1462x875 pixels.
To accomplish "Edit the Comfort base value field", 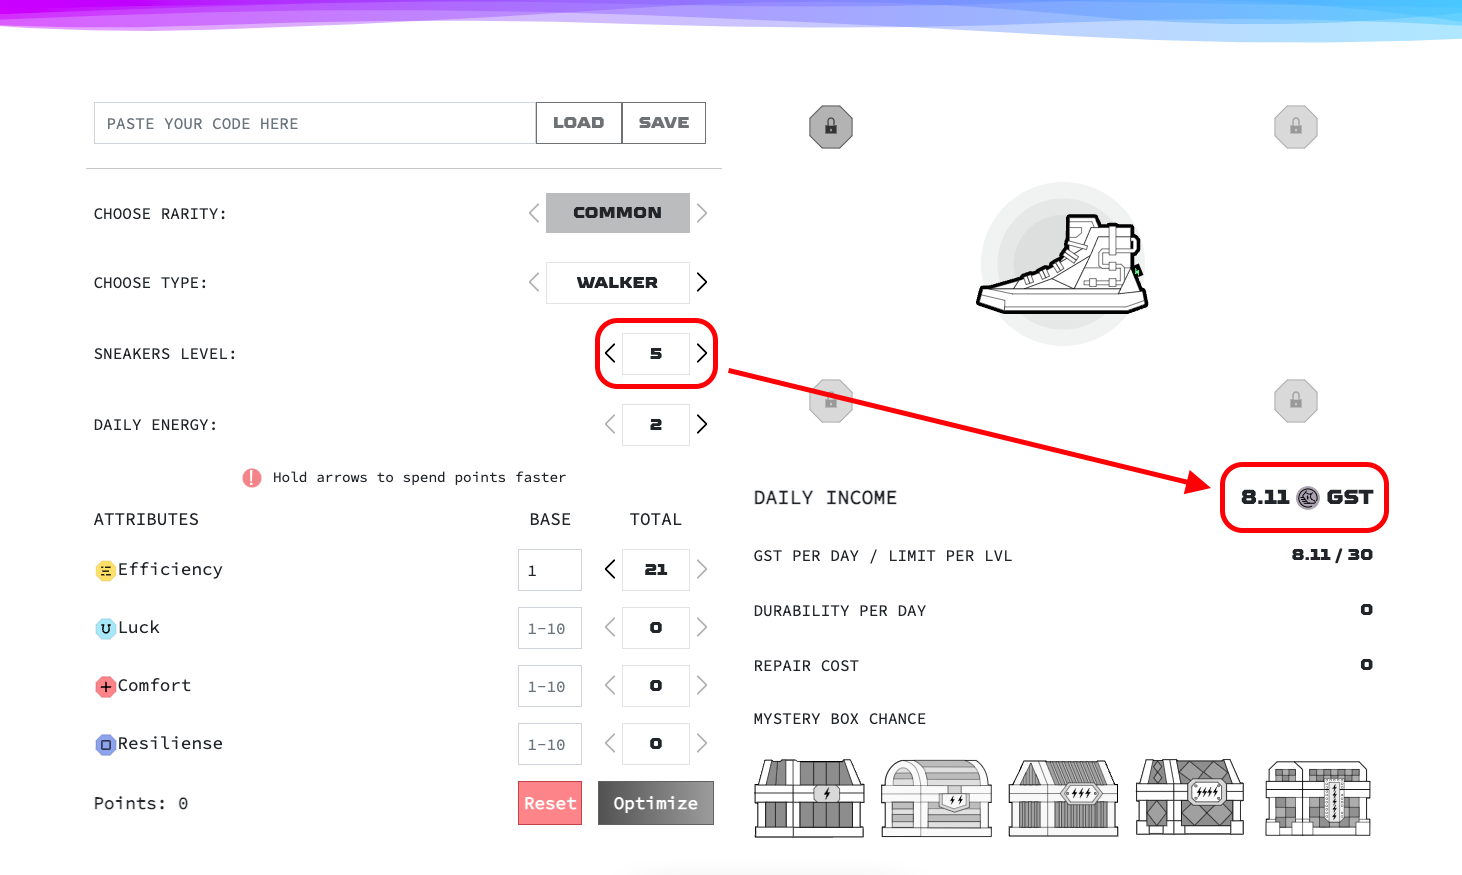I will pos(550,686).
